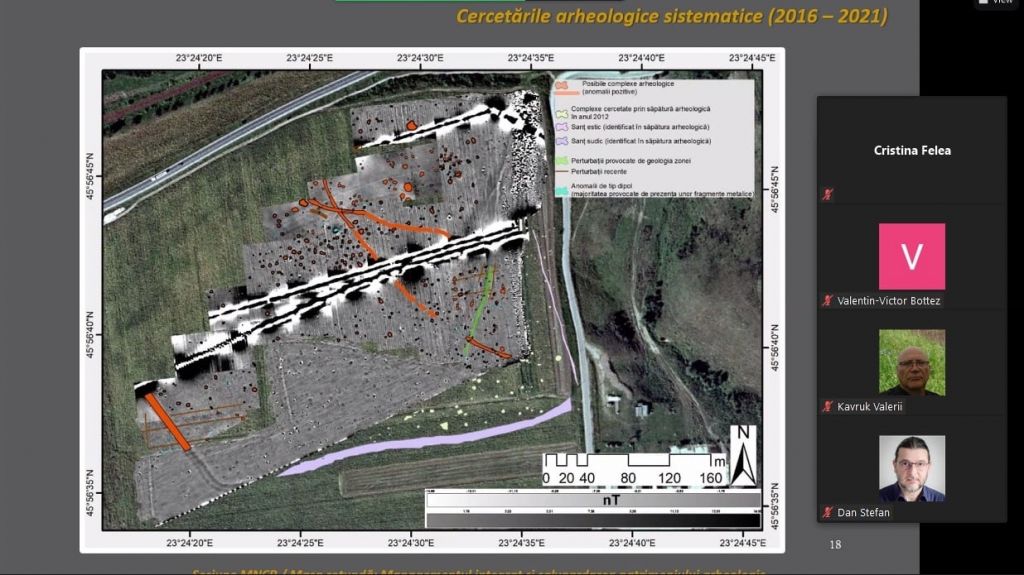Select Kavruk Valerii's video thumbnail
1024x575 pixels.
point(912,362)
